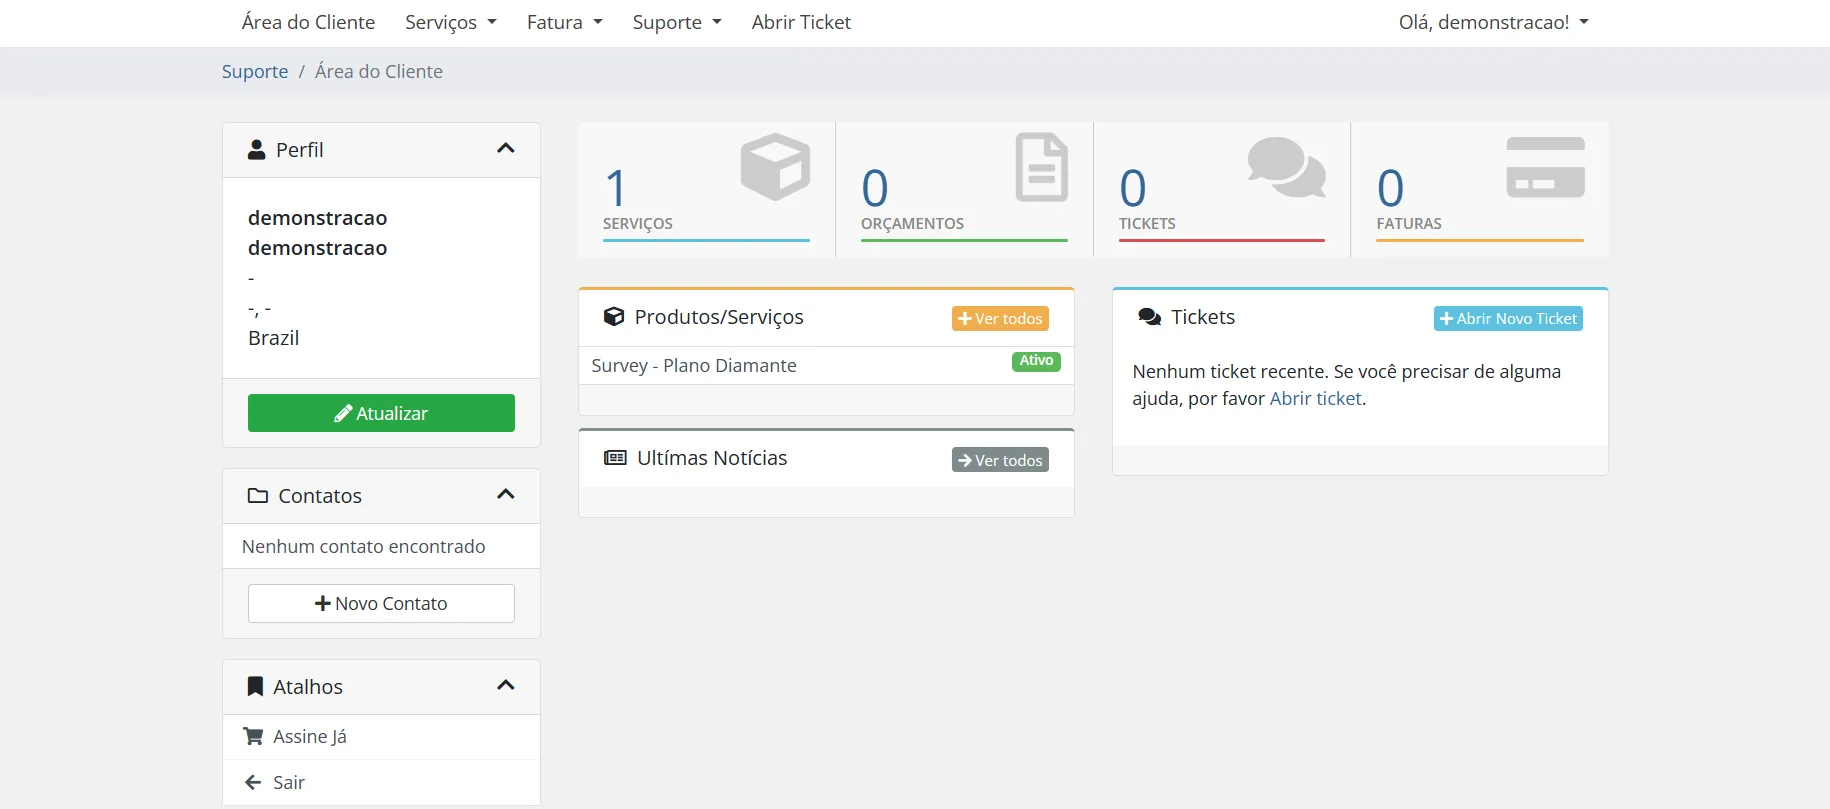Click the Brazil country text in Perfil

click(273, 338)
